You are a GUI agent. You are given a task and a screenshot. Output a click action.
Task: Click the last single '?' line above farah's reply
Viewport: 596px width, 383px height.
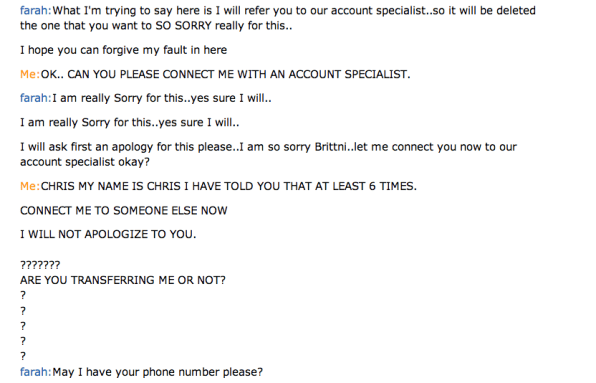[x=23, y=356]
